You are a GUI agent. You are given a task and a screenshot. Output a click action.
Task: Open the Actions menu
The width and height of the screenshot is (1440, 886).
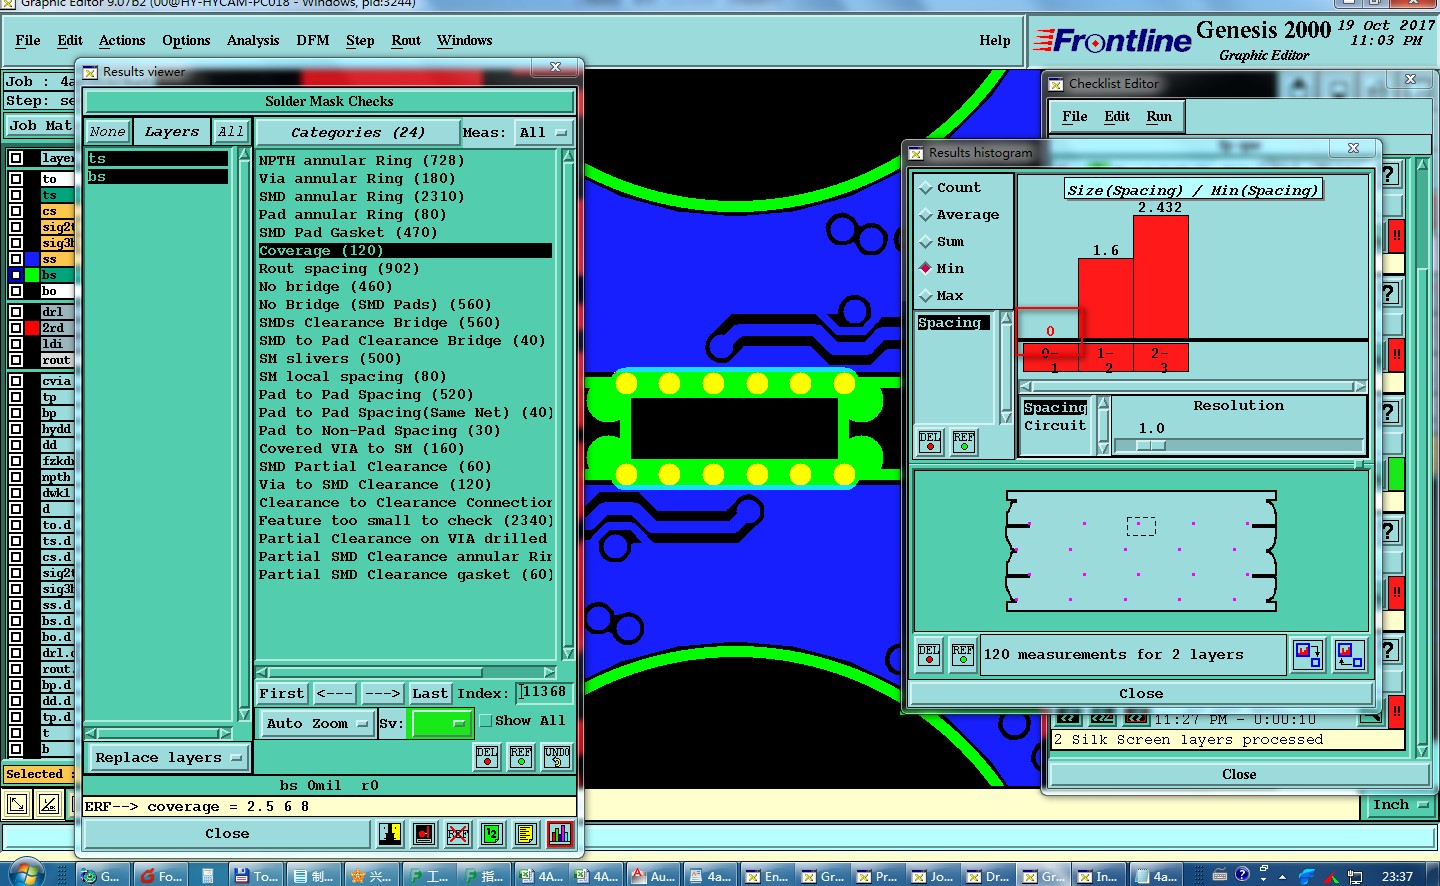point(122,40)
